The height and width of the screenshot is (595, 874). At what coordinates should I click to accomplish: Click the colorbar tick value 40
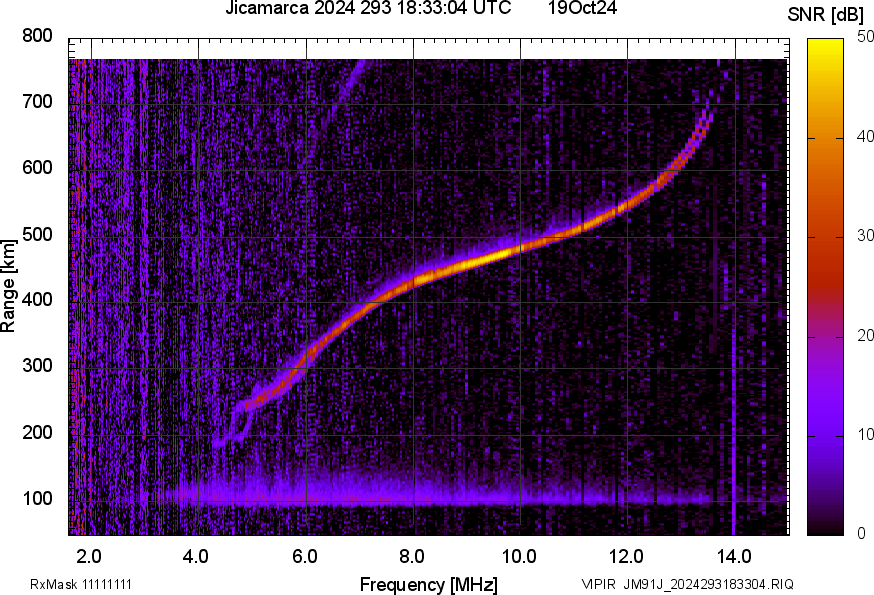[865, 137]
